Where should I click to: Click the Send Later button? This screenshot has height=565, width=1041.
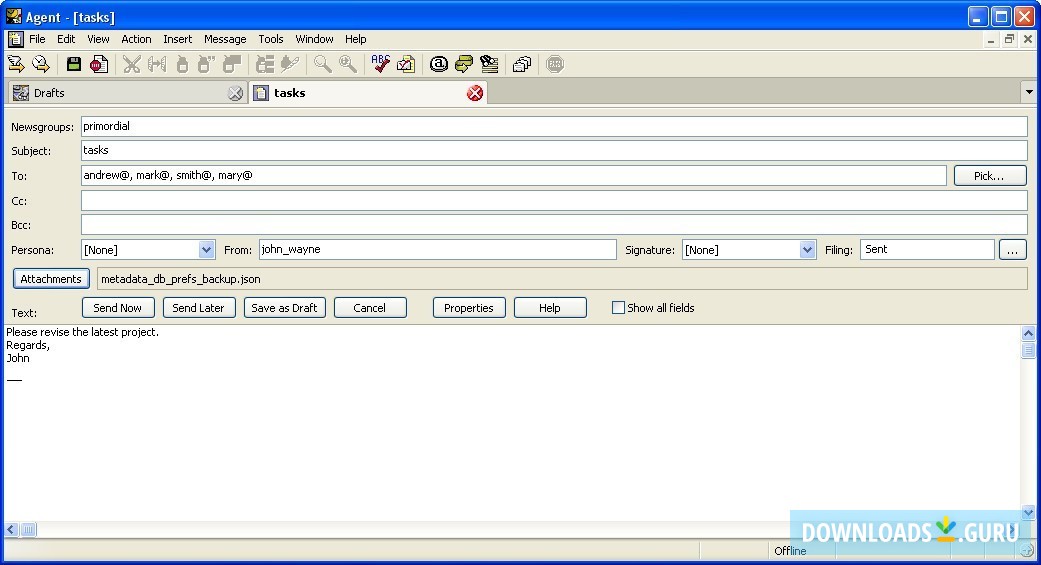(x=199, y=307)
